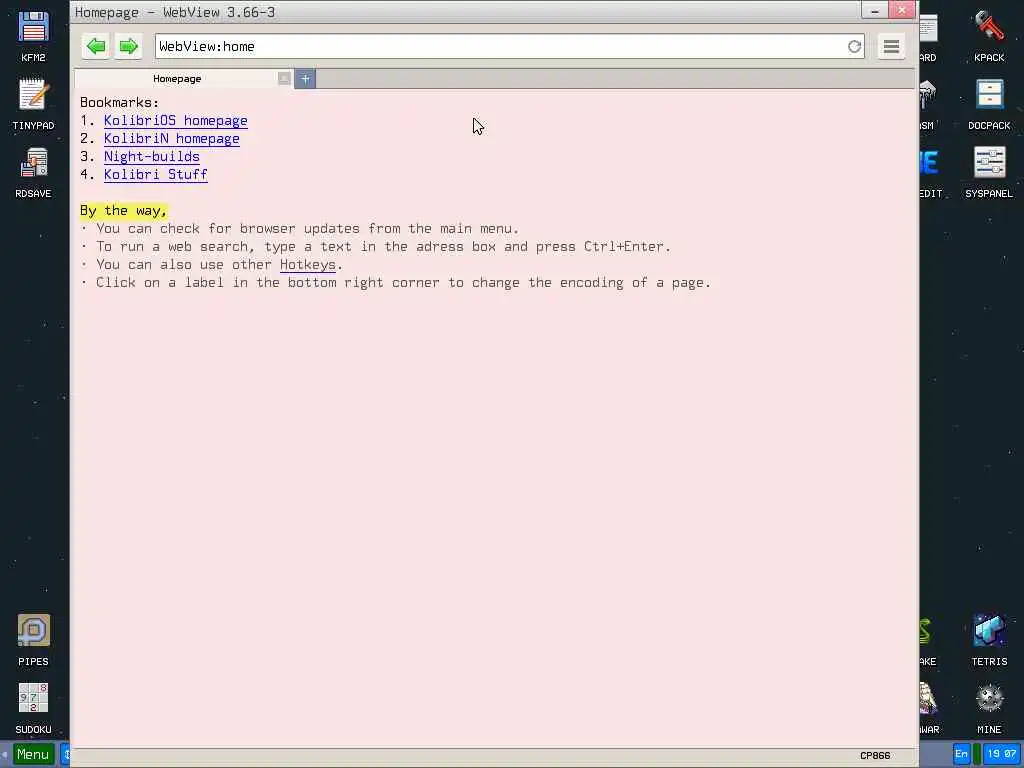Open the Hotkeys link
1024x768 pixels.
(x=308, y=264)
